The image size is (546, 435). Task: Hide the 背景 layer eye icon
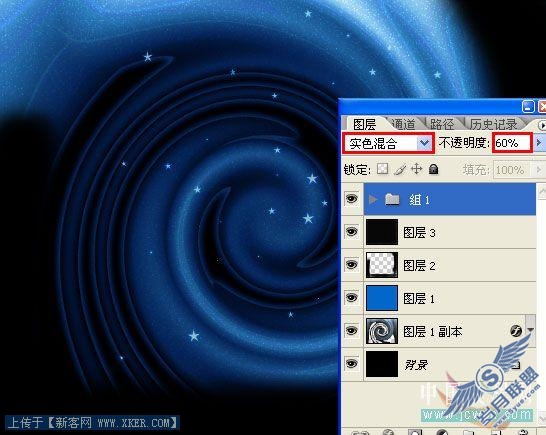pyautogui.click(x=351, y=363)
